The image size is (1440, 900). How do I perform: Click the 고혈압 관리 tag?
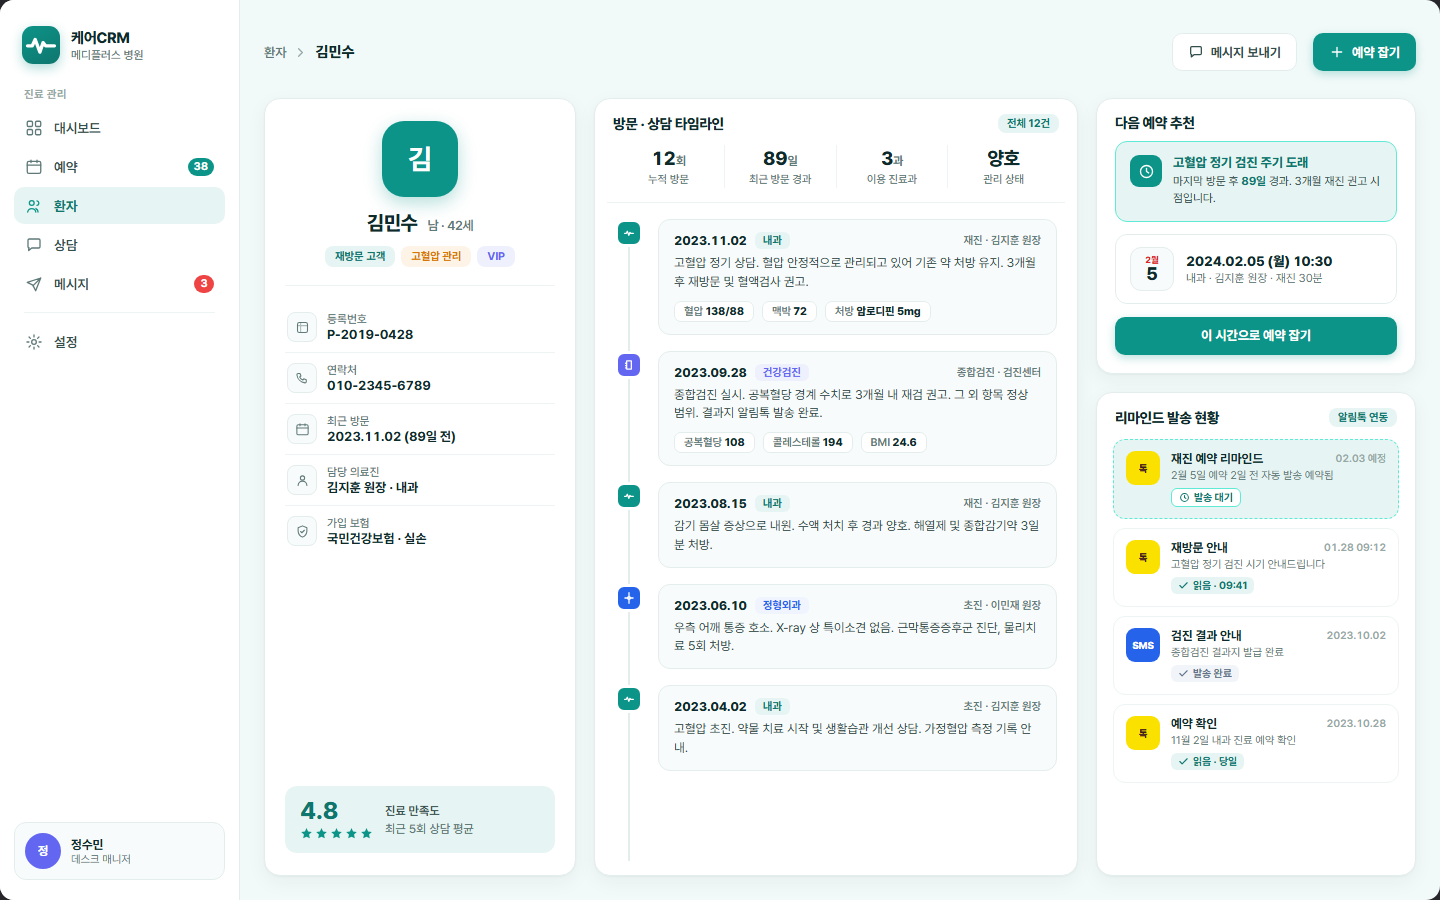[436, 256]
